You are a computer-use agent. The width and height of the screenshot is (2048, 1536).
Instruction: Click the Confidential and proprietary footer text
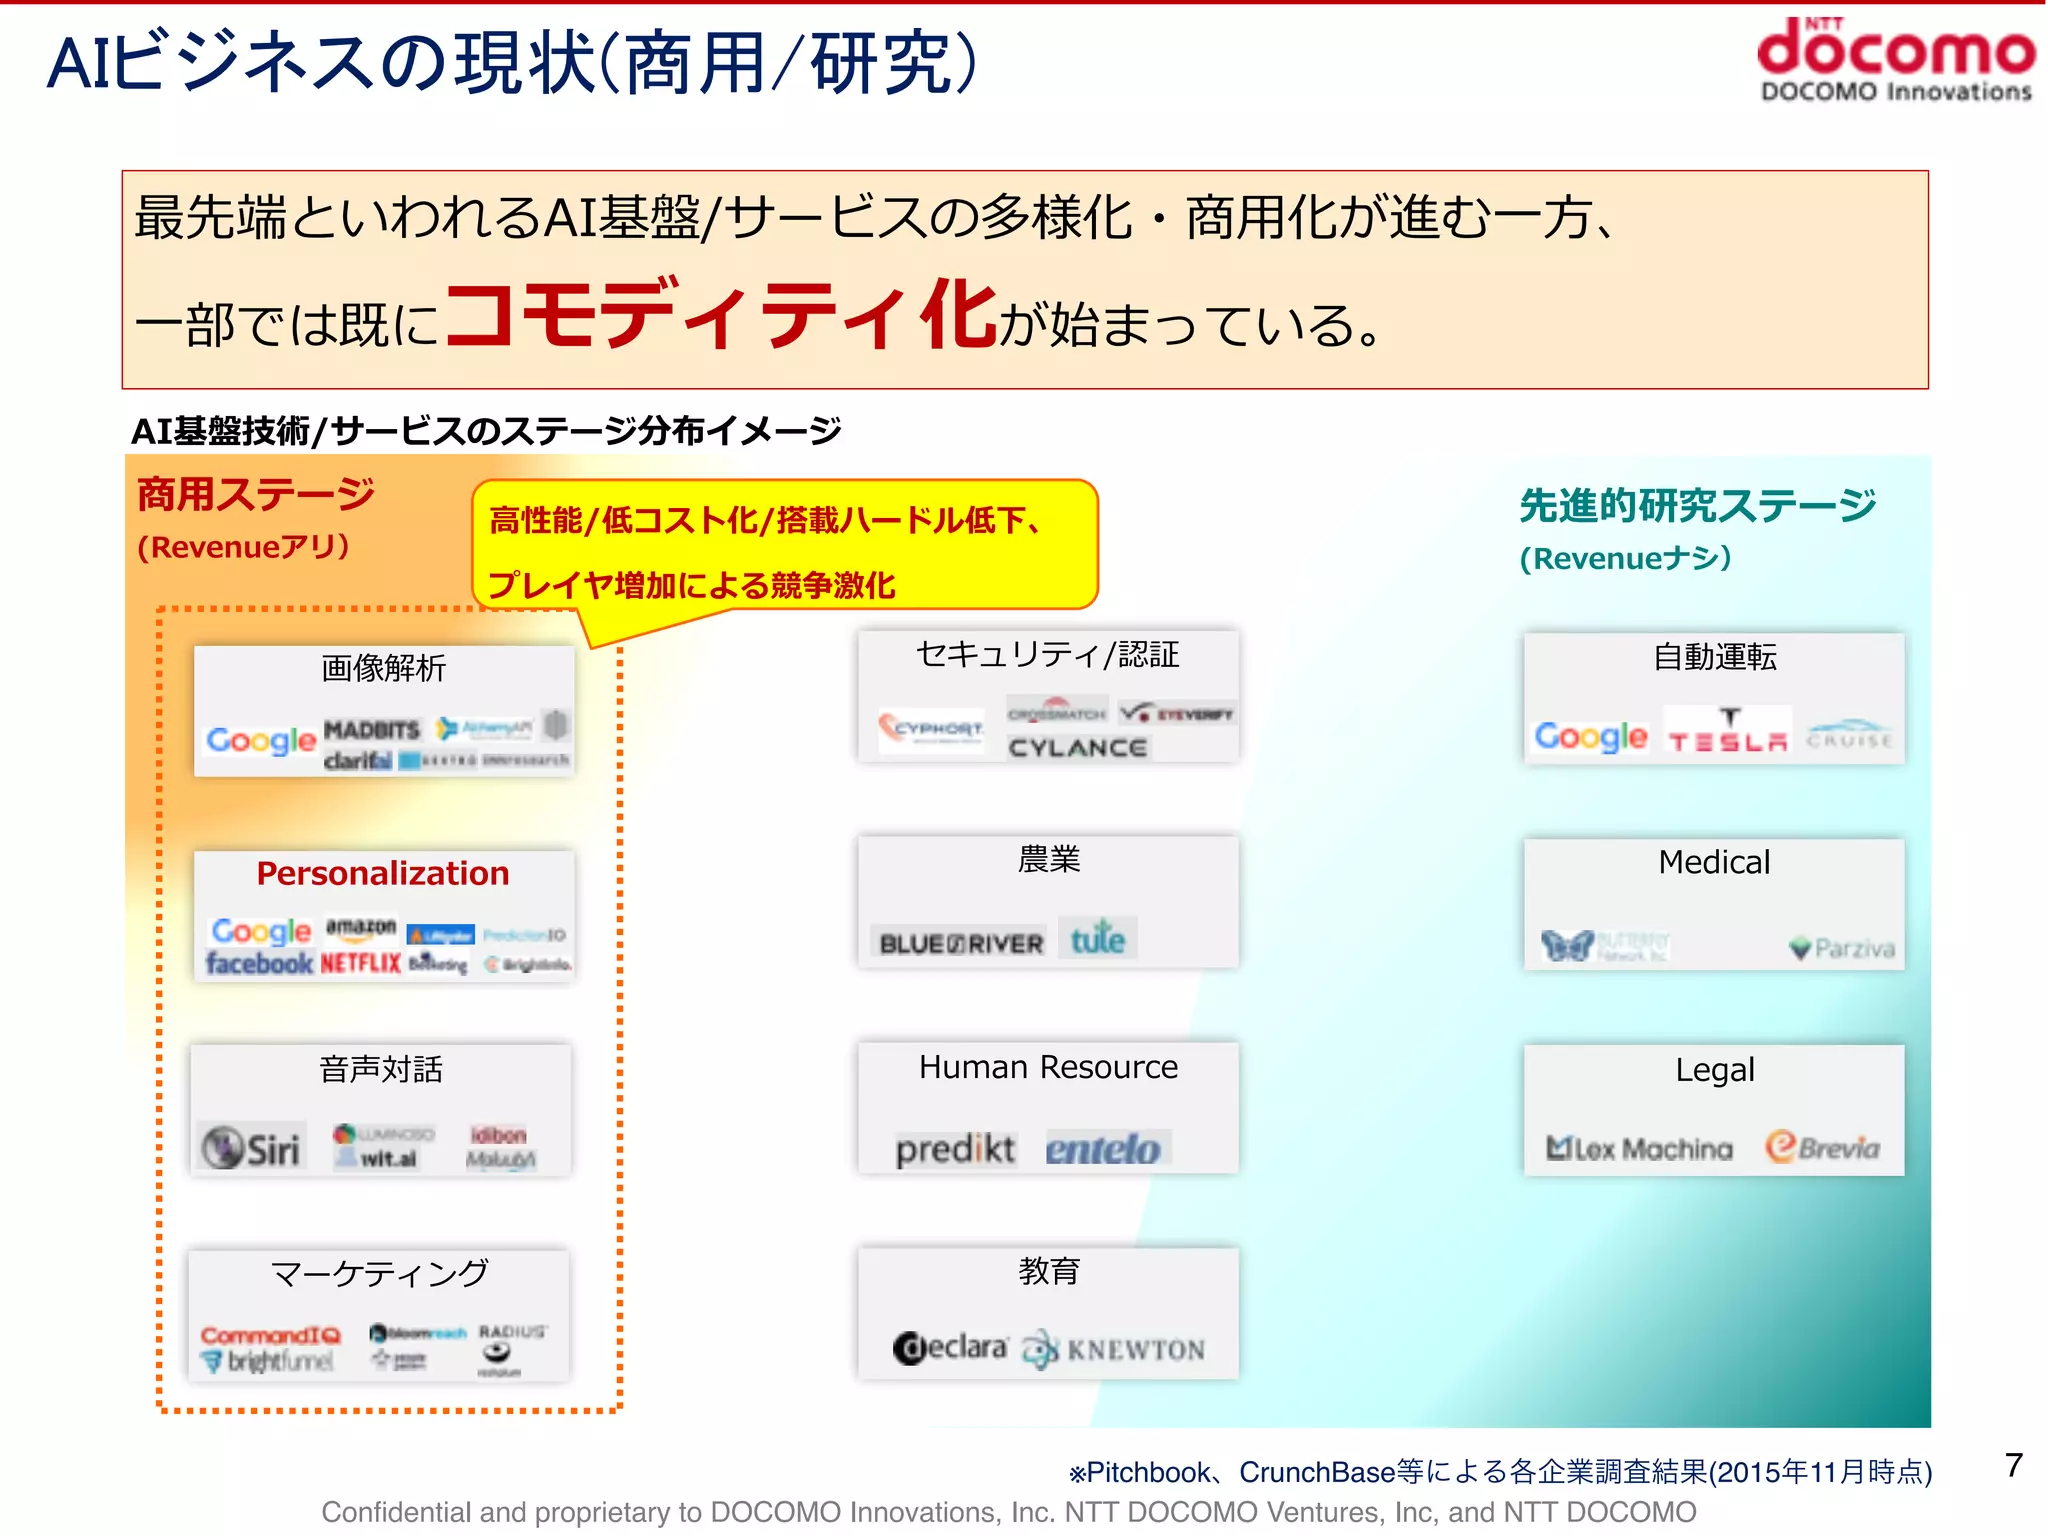tap(1009, 1512)
